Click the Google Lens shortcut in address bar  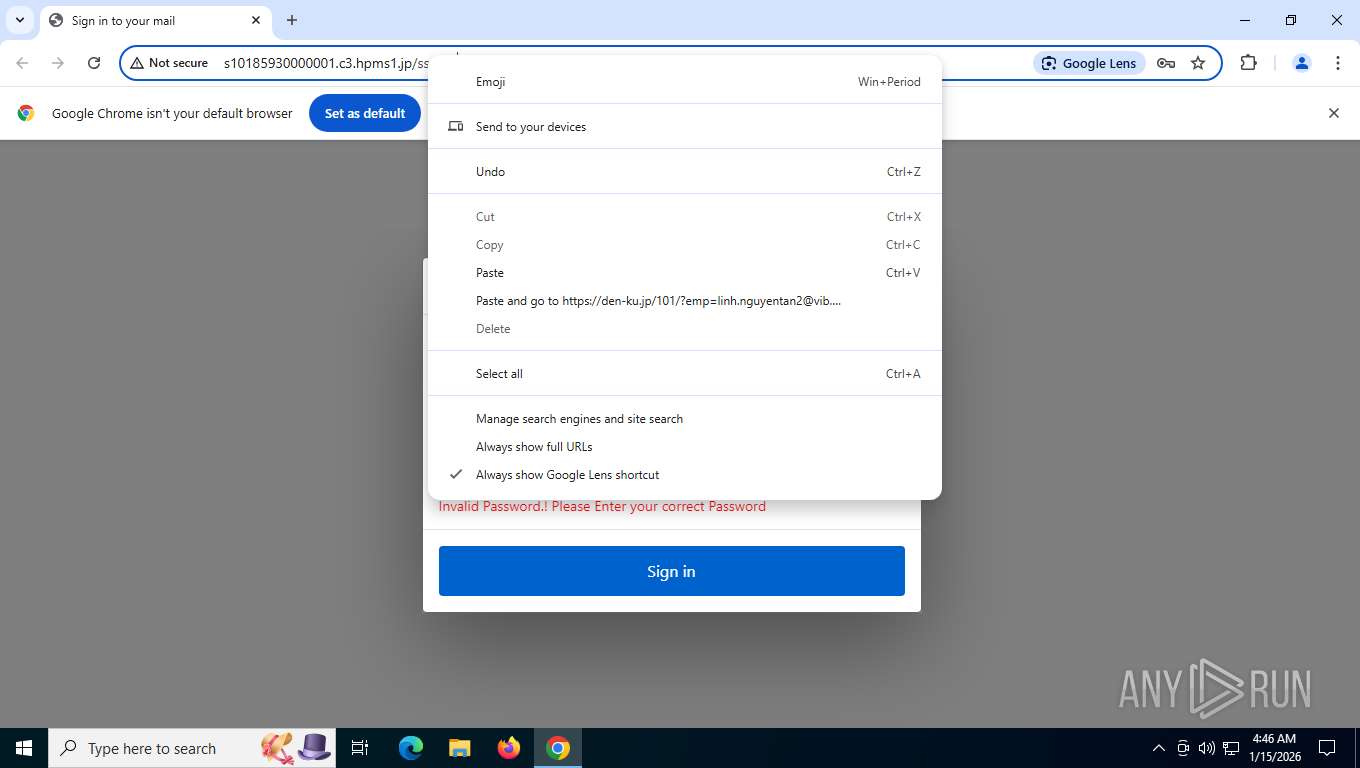1089,63
